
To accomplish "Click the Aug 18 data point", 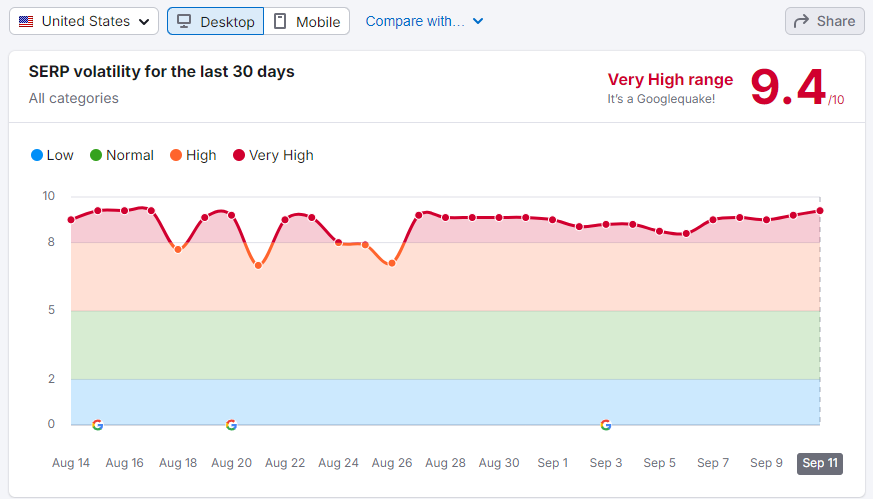I will pos(178,250).
